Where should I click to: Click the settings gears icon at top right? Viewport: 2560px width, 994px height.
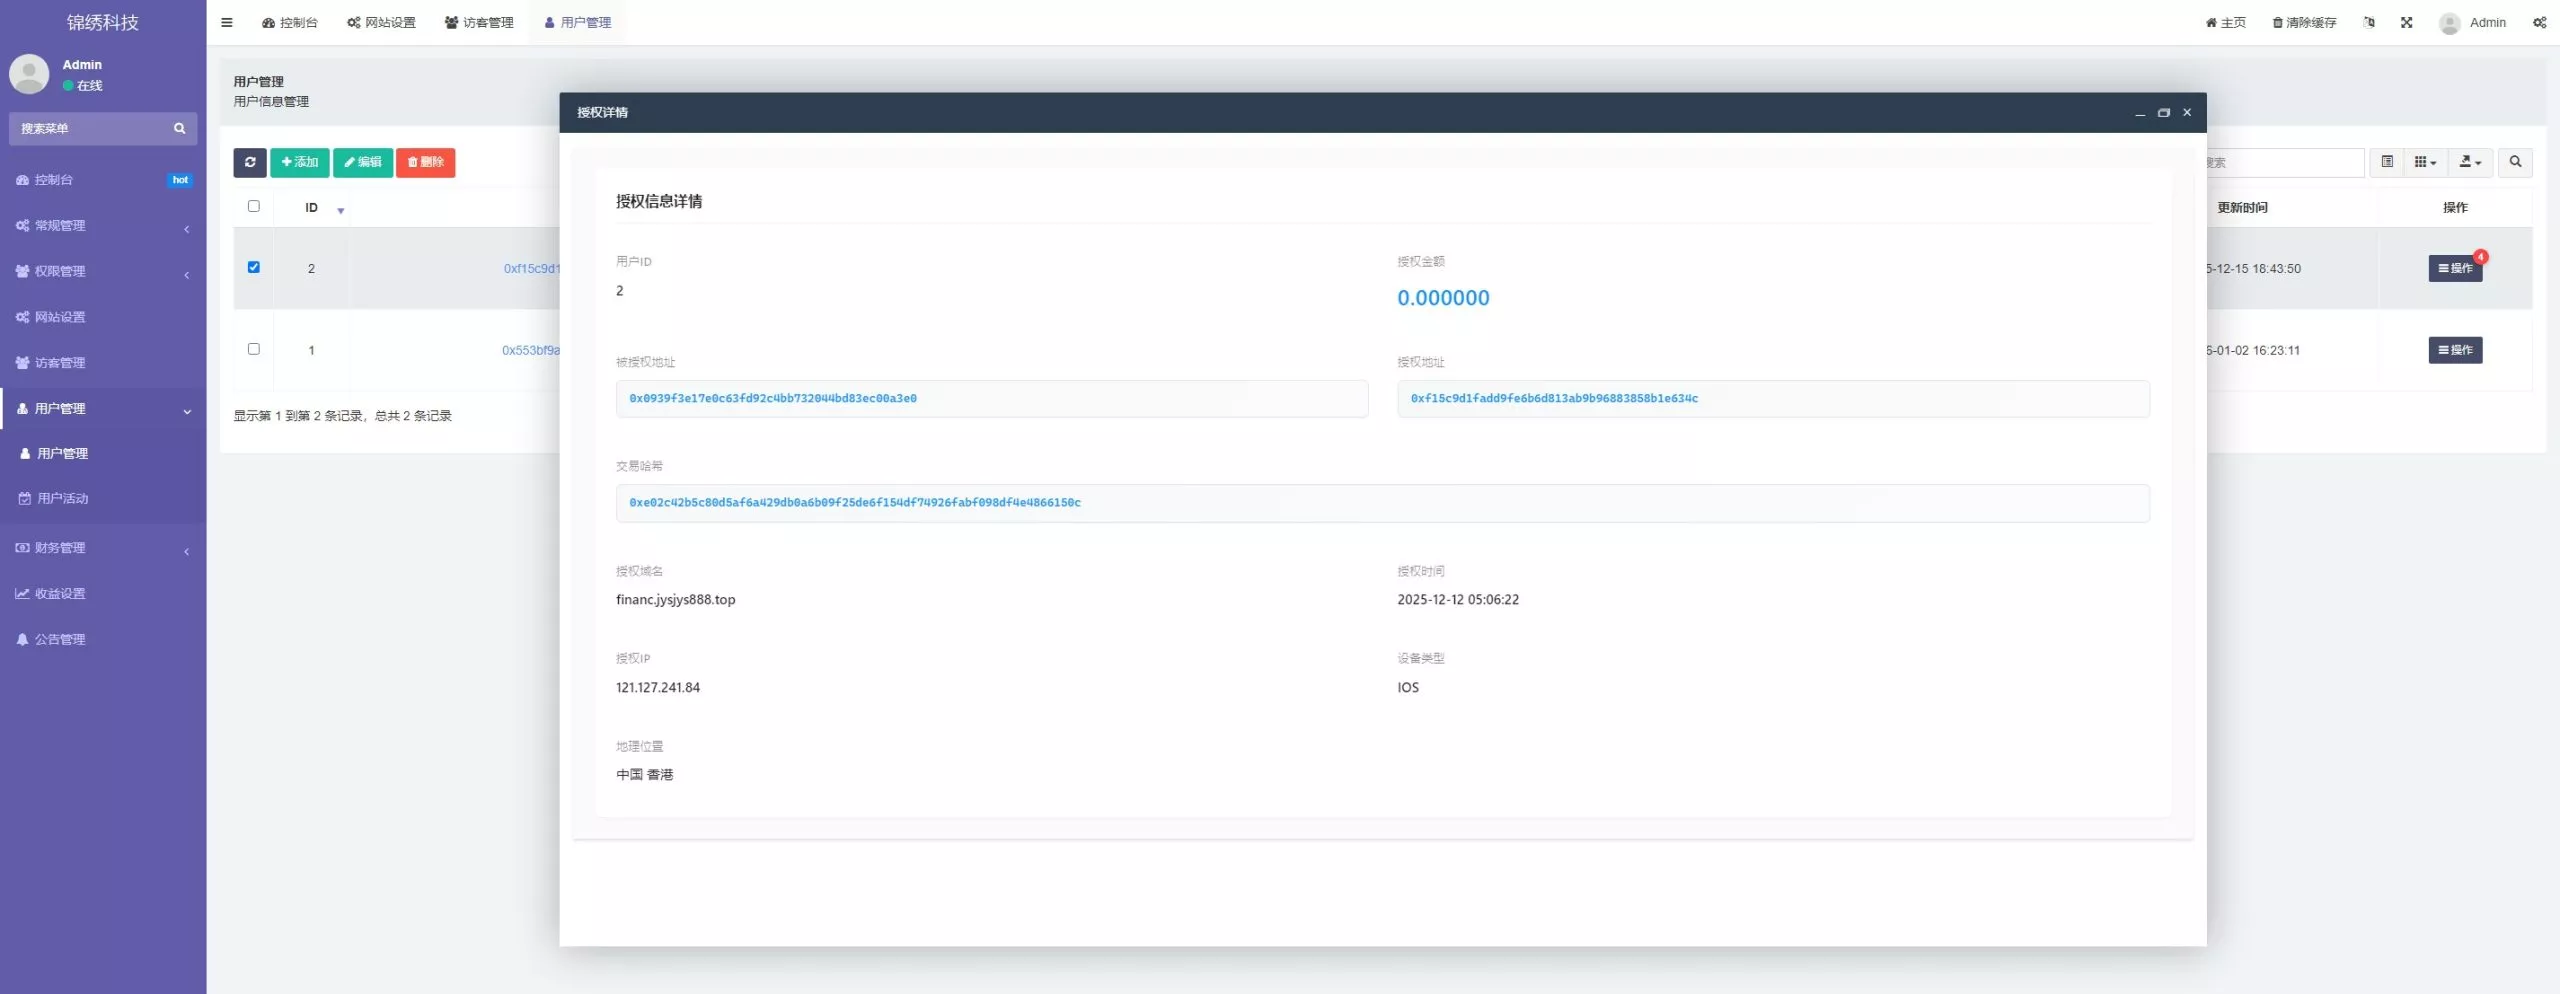tap(2539, 22)
